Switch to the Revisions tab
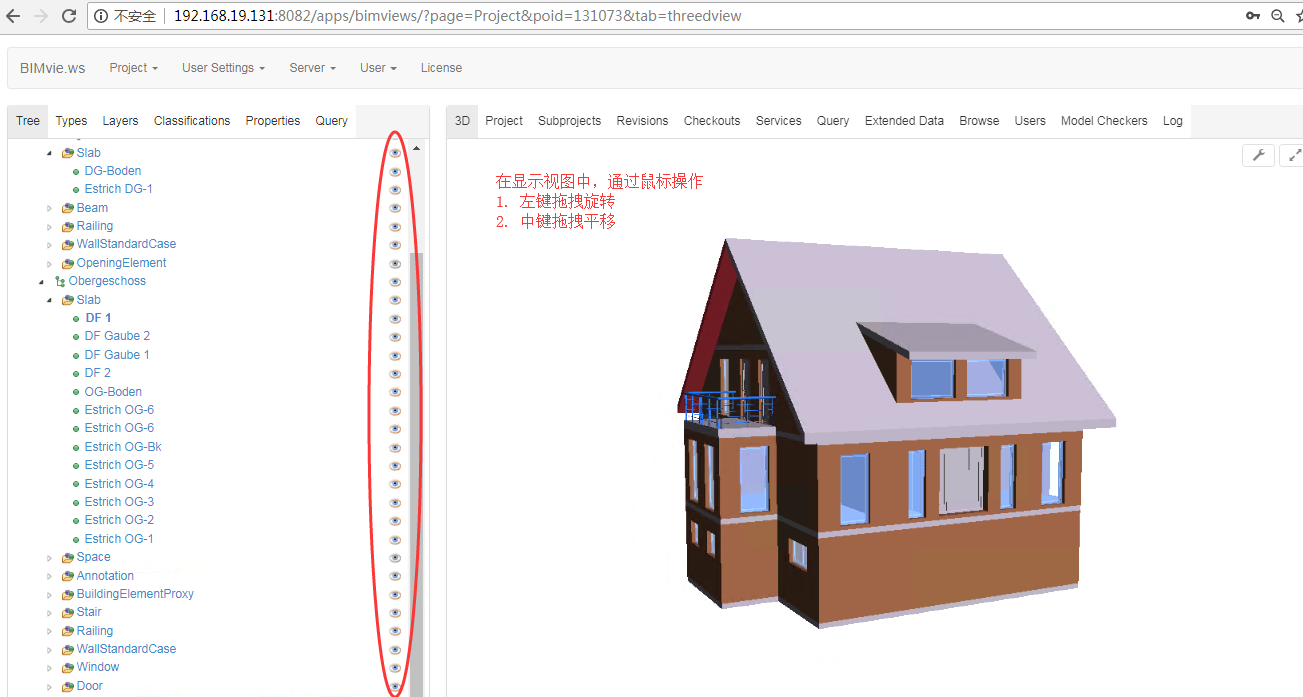The image size is (1303, 697). (x=641, y=120)
